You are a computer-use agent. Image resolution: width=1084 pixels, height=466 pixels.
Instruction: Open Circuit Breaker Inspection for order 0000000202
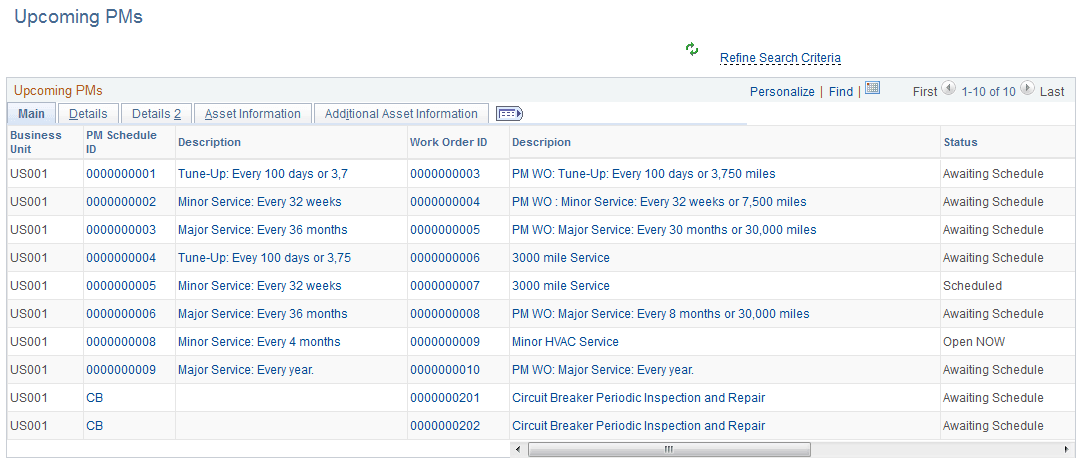638,426
